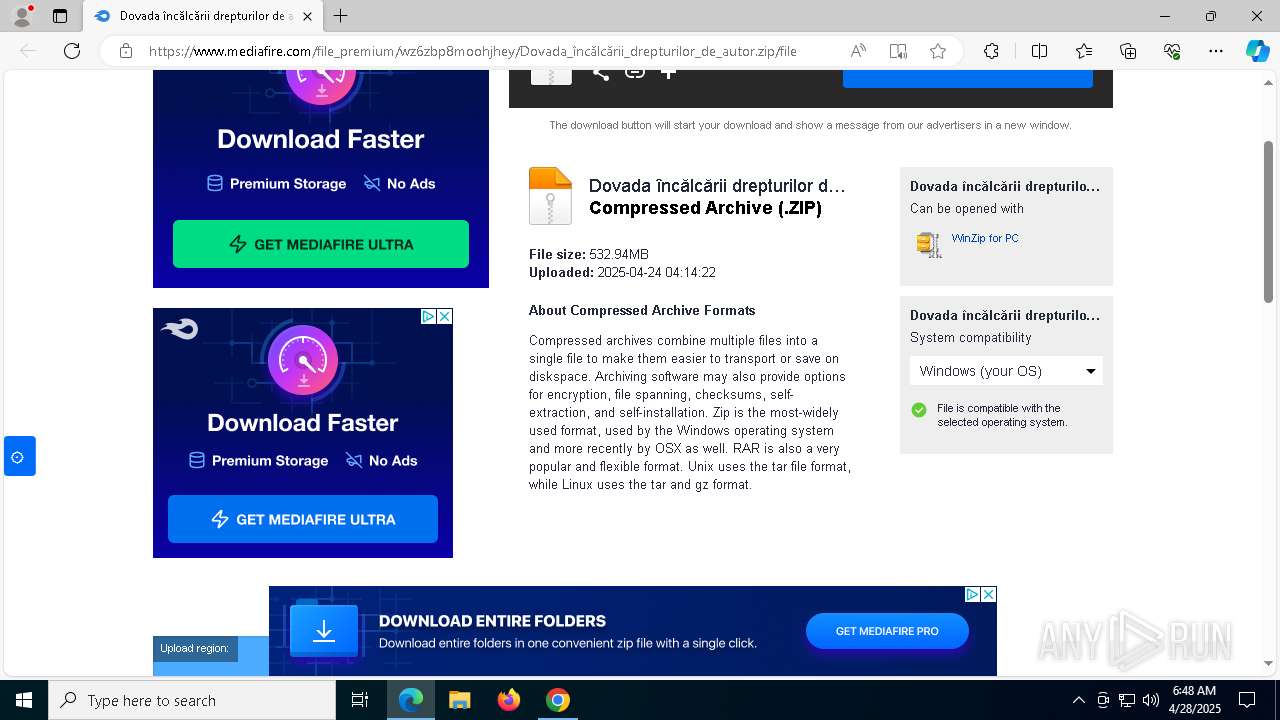Click green GET MEDIAFIRE ULTRA button
Screen dimensions: 1280x720
(x=321, y=244)
